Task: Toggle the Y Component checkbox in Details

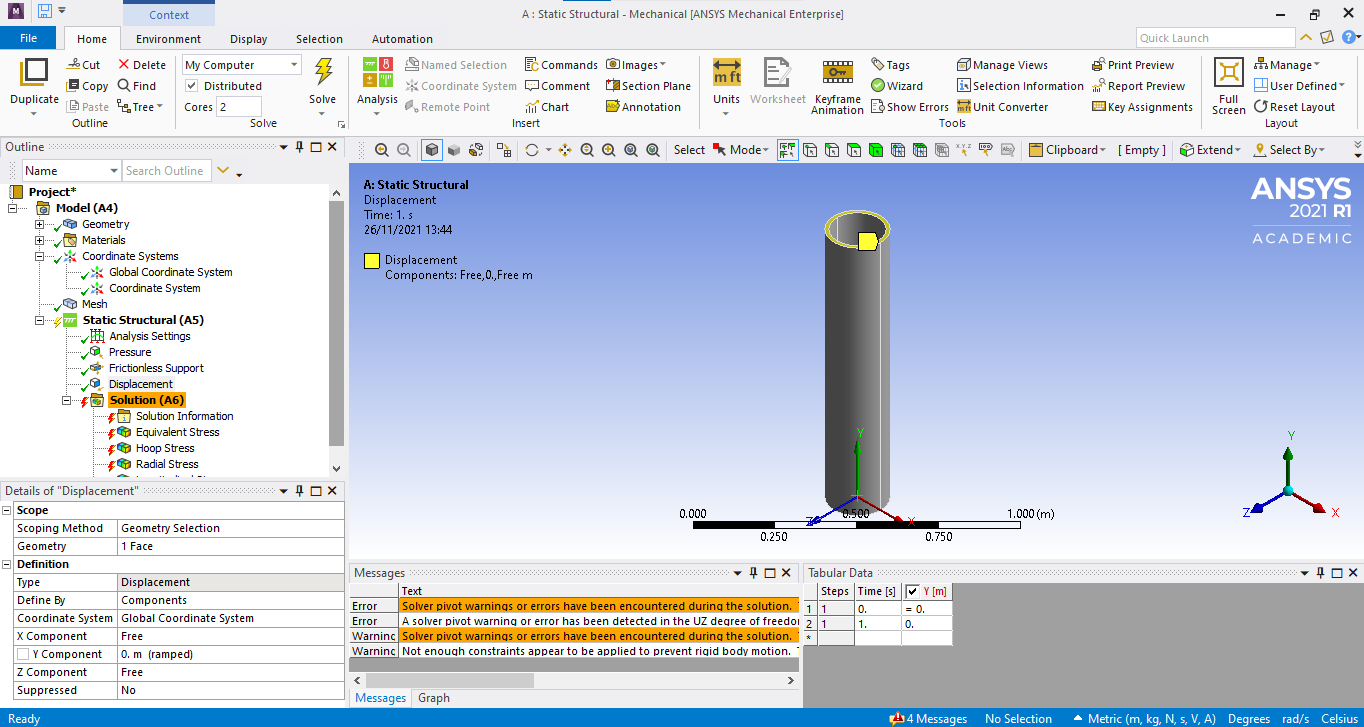Action: tap(23, 654)
